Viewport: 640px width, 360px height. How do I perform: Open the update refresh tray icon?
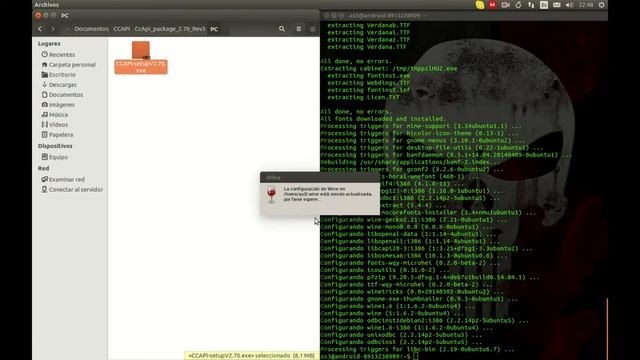[518, 5]
